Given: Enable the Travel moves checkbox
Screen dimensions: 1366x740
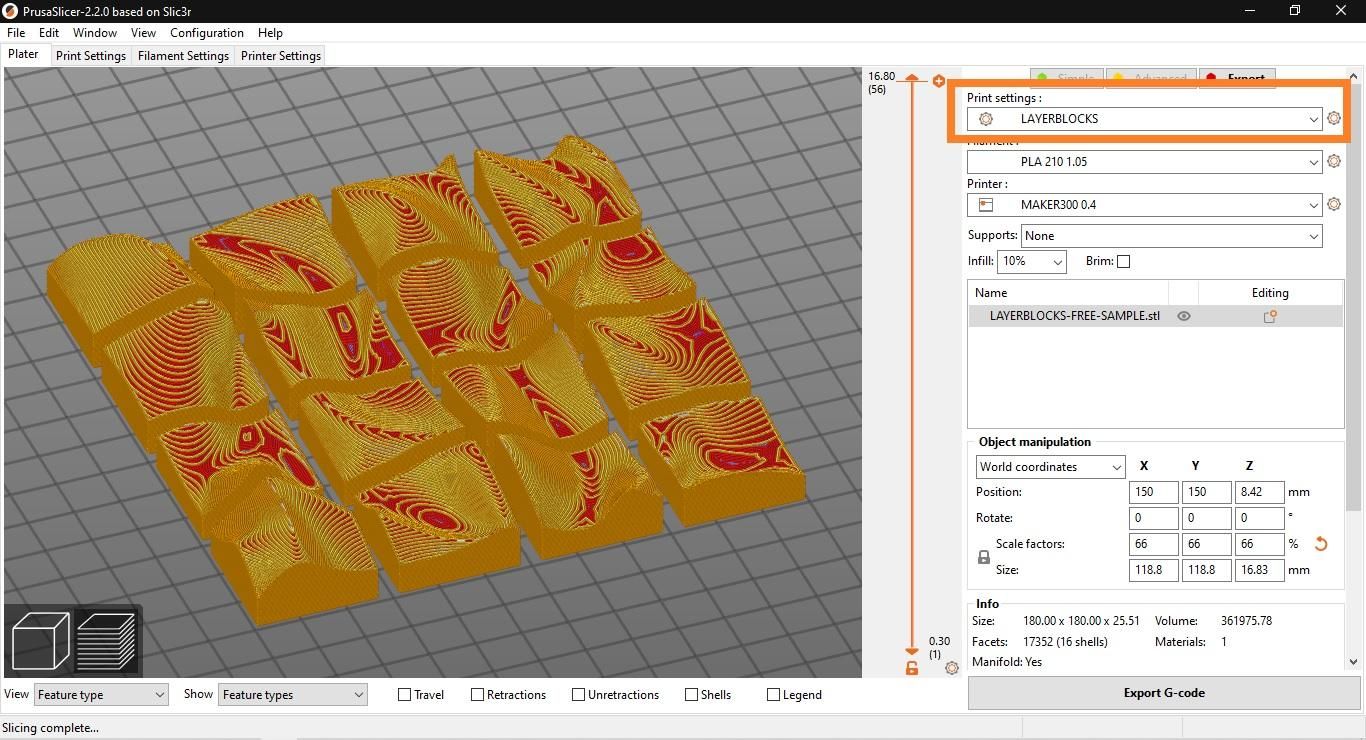Looking at the screenshot, I should pyautogui.click(x=404, y=694).
